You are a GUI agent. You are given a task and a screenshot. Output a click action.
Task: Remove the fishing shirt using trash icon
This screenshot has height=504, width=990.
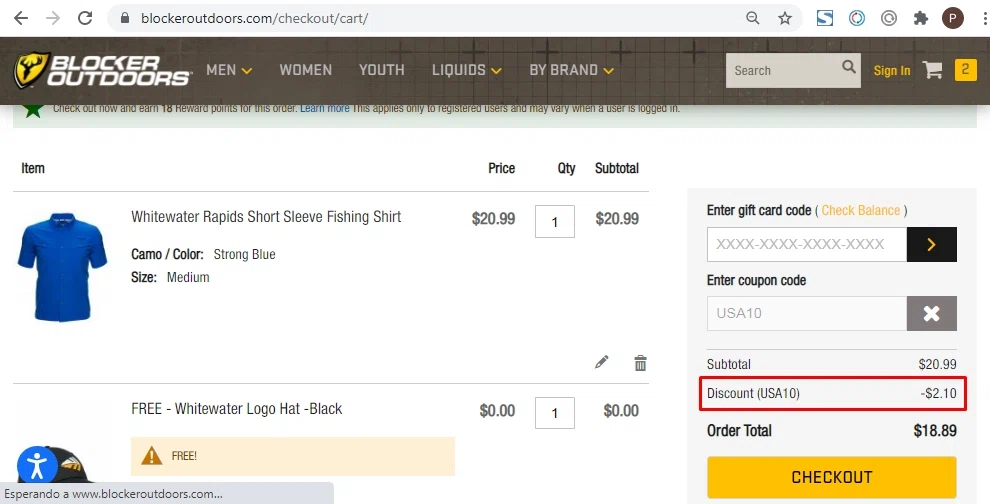pos(641,363)
